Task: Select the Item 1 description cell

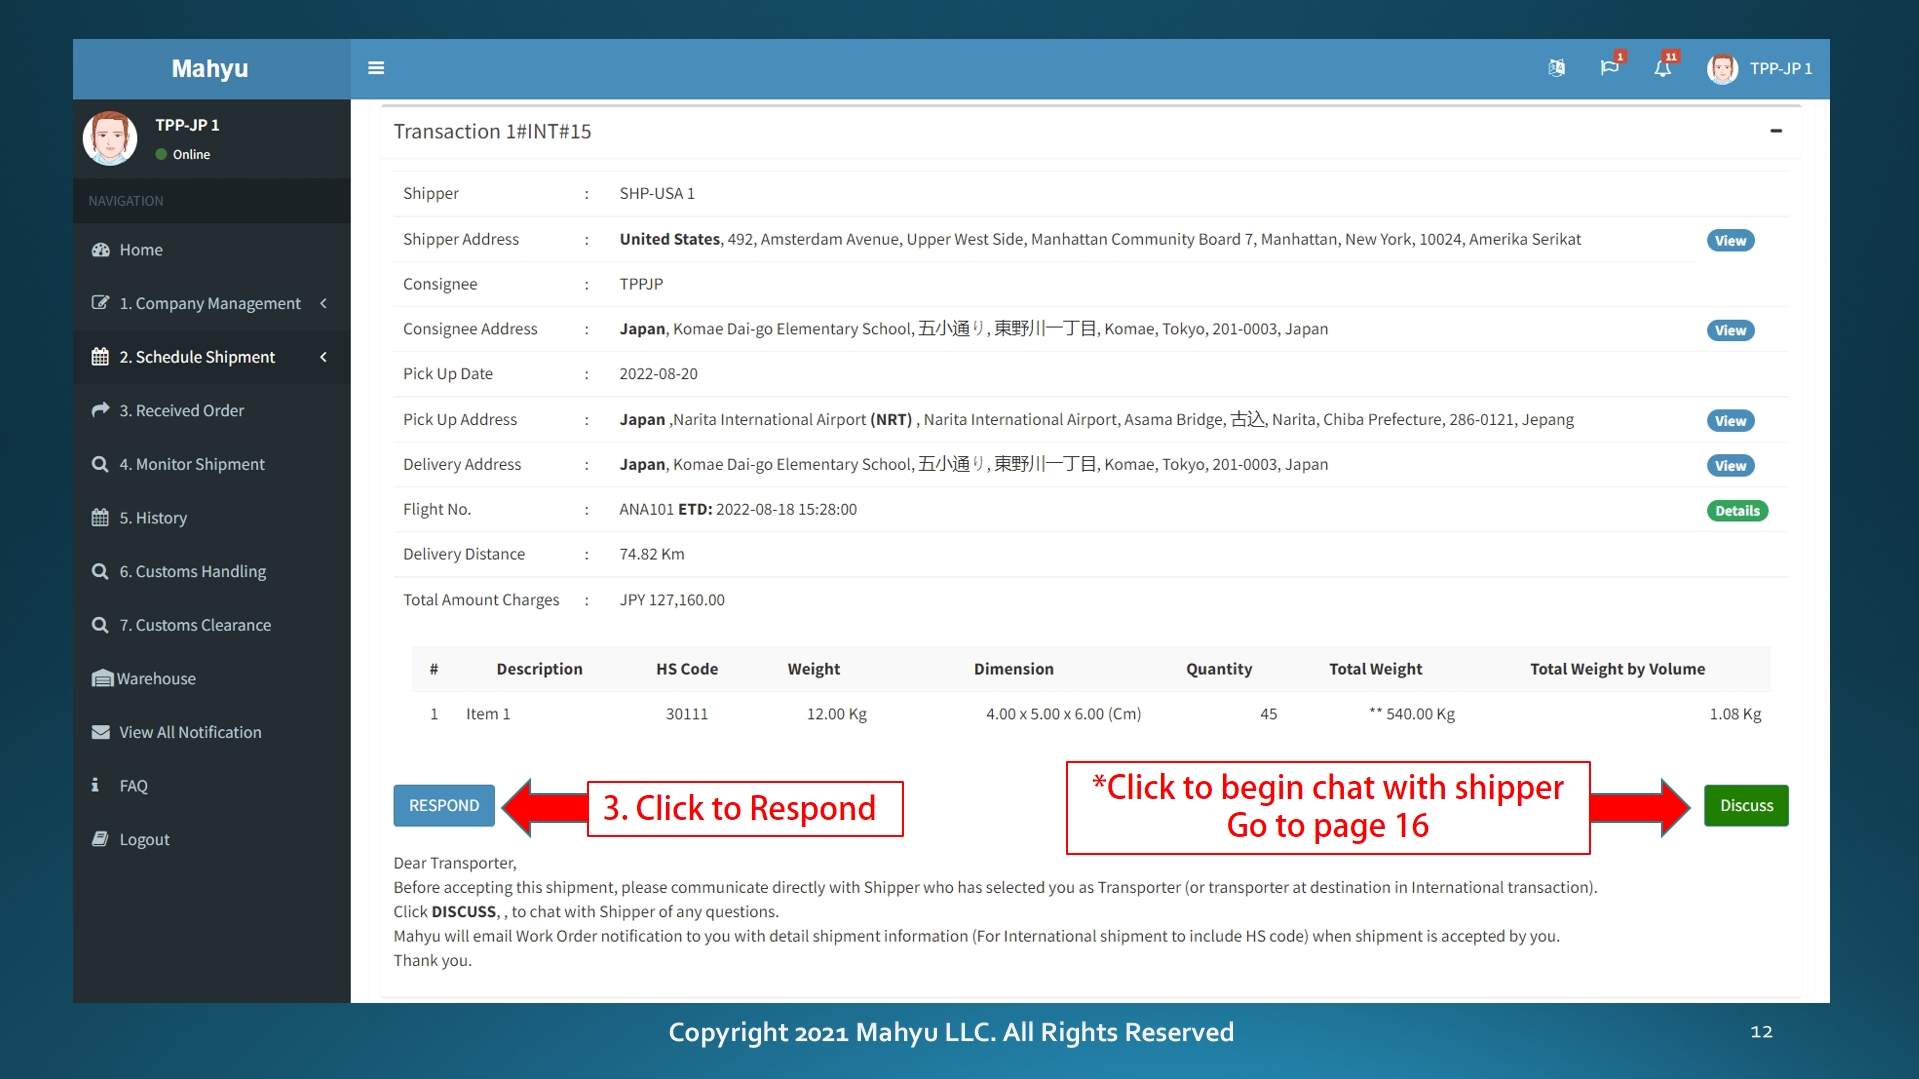Action: pyautogui.click(x=488, y=714)
